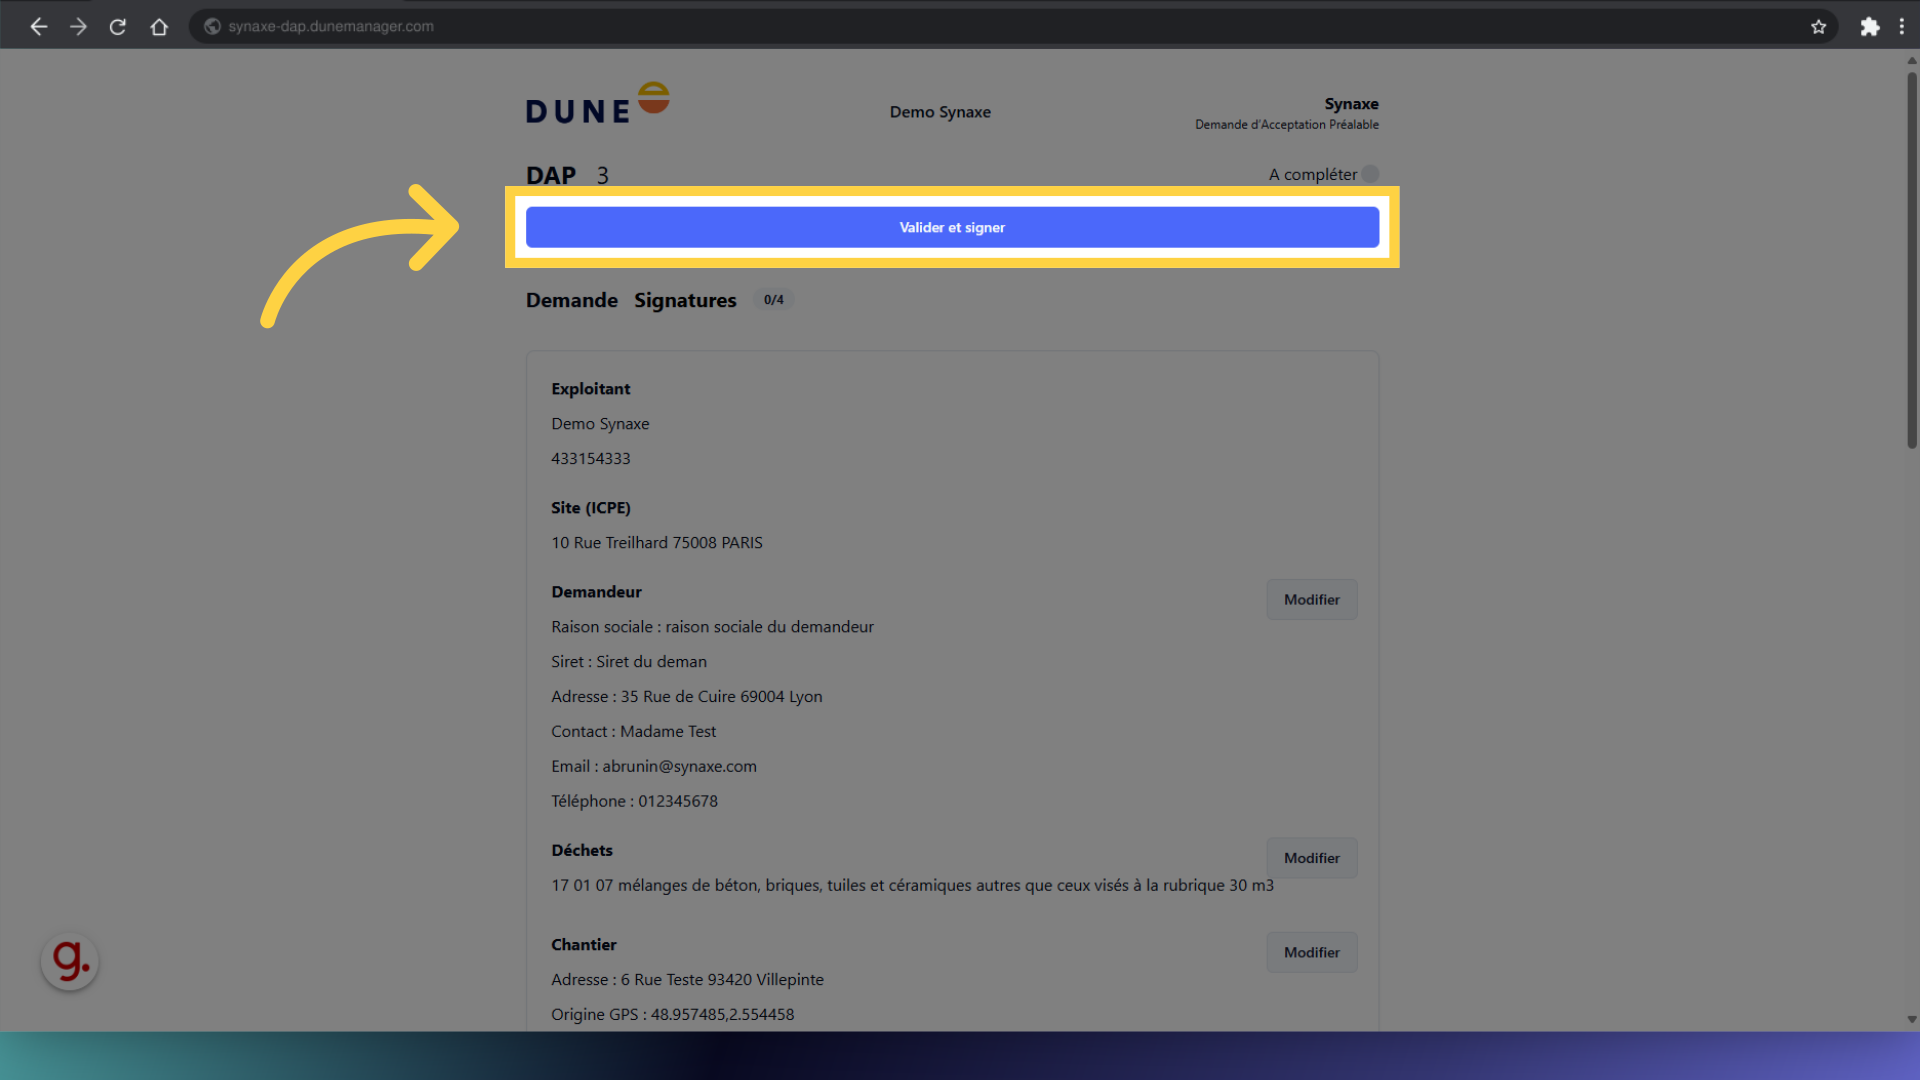This screenshot has height=1080, width=1920.
Task: Open the Signatures tab
Action: [685, 300]
